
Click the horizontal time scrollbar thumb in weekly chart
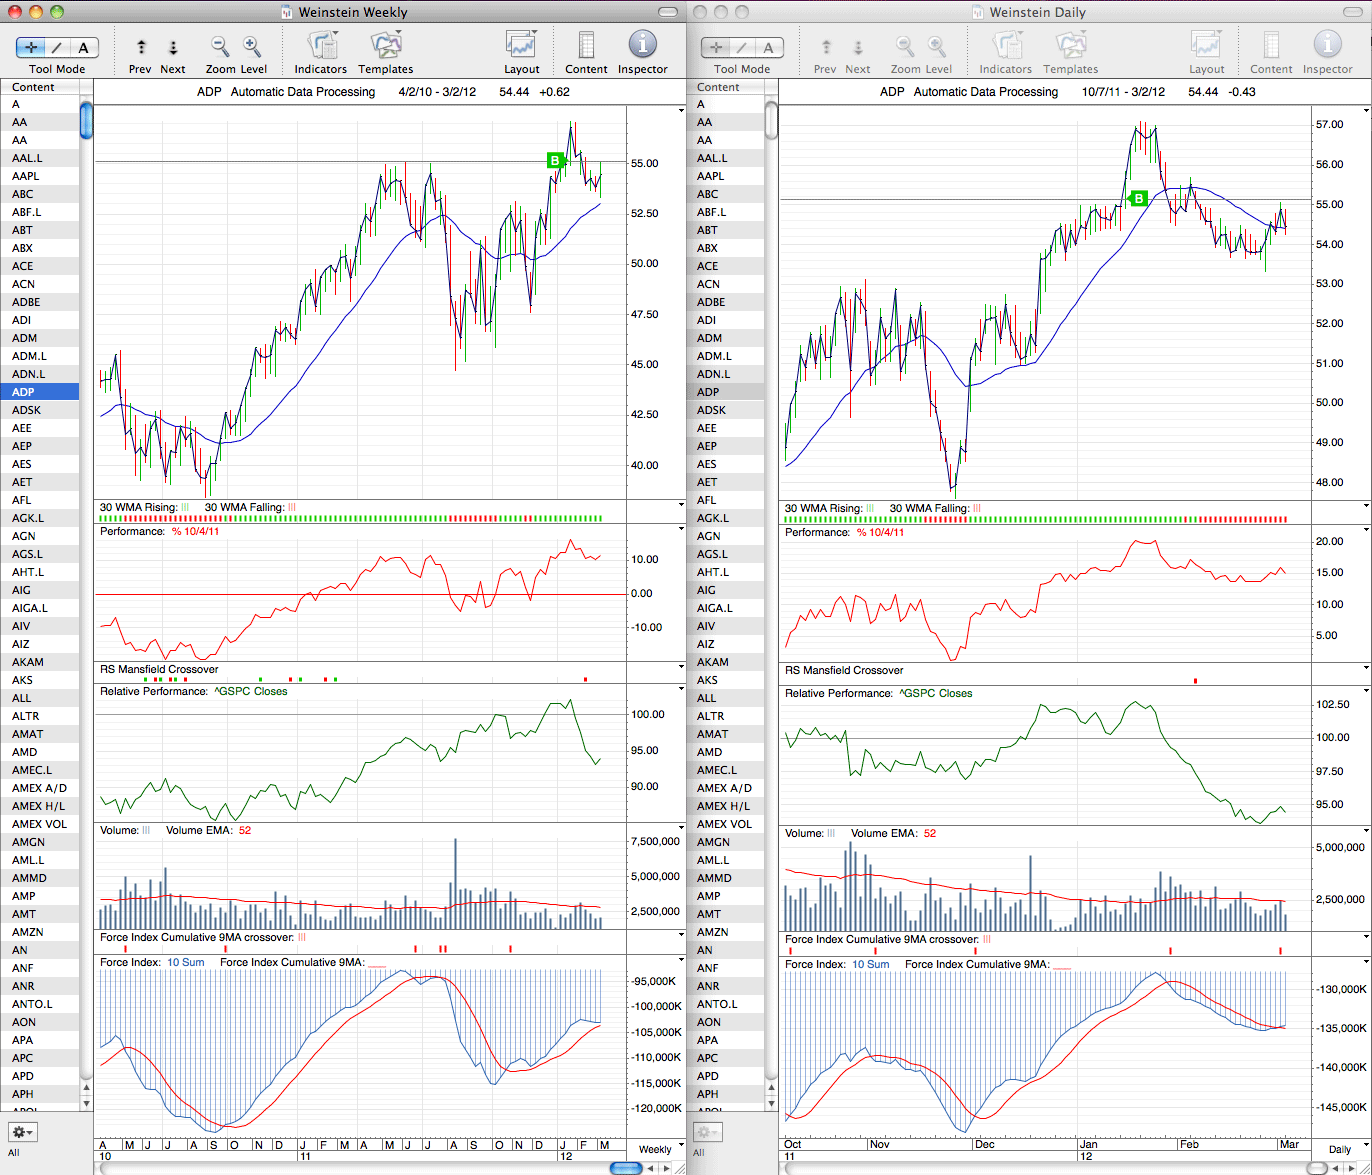coord(626,1168)
